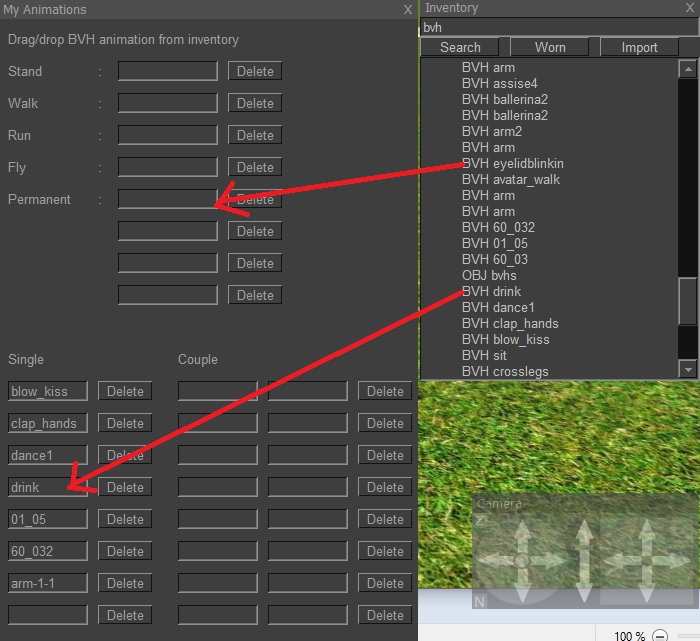This screenshot has height=641, width=700.
Task: Click the Permanent animation slot field
Action: point(168,199)
